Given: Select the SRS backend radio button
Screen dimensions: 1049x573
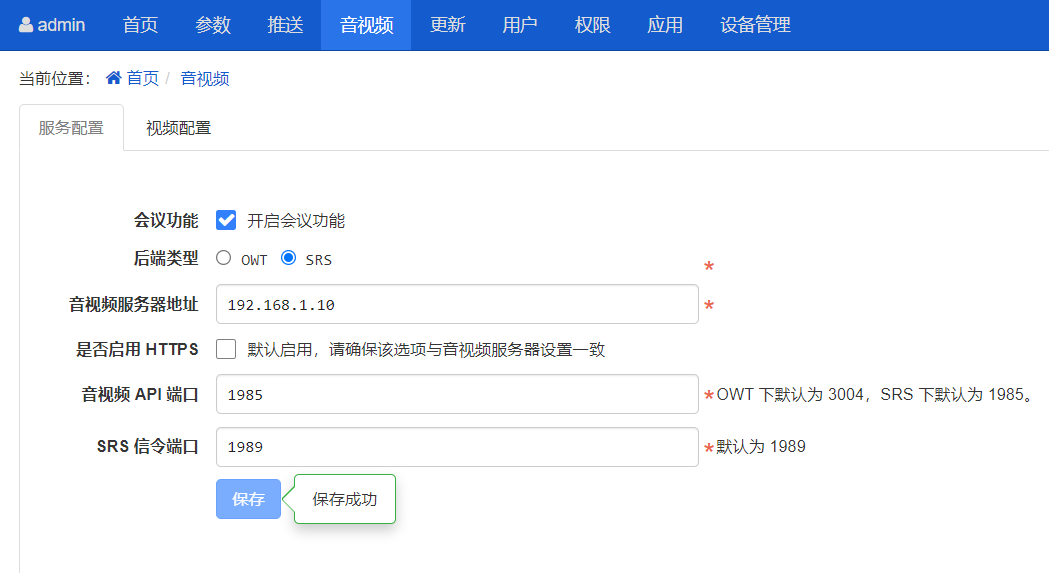Looking at the screenshot, I should tap(289, 258).
